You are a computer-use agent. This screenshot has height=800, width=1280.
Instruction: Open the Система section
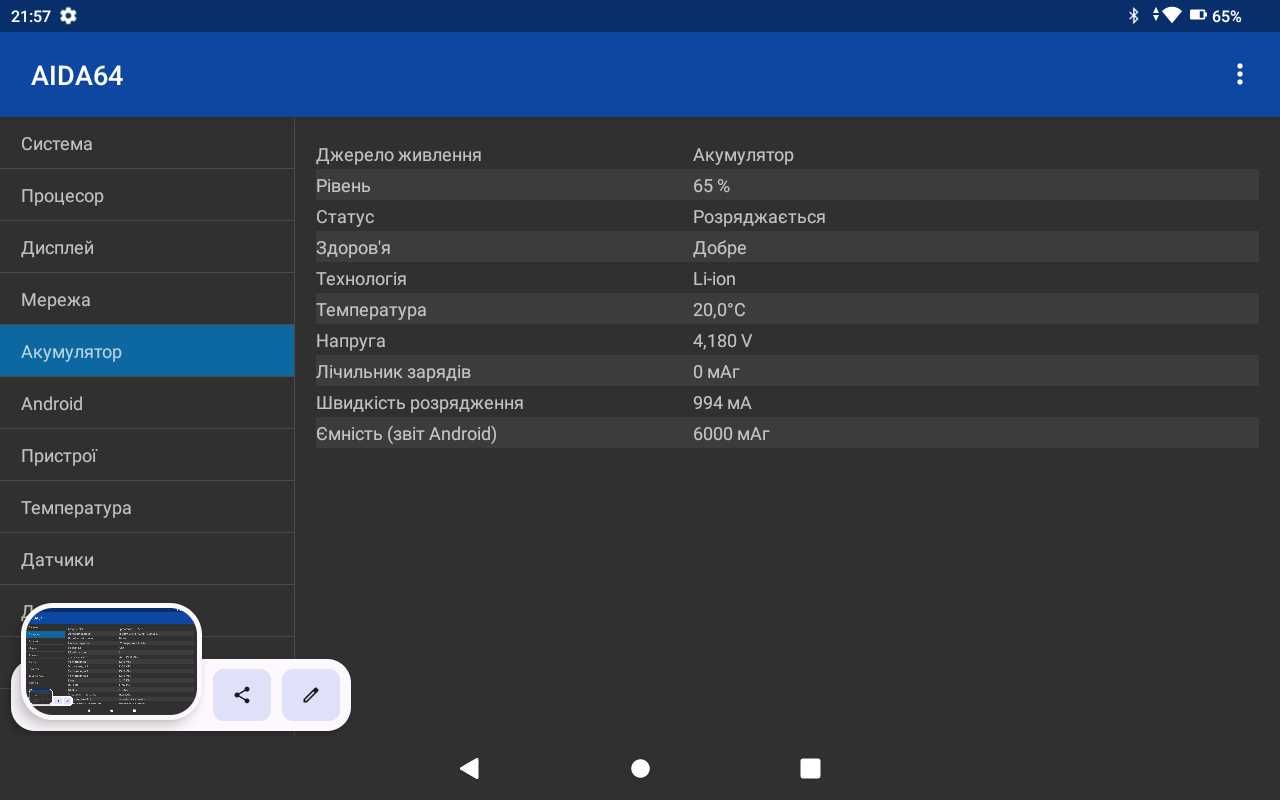[x=147, y=143]
